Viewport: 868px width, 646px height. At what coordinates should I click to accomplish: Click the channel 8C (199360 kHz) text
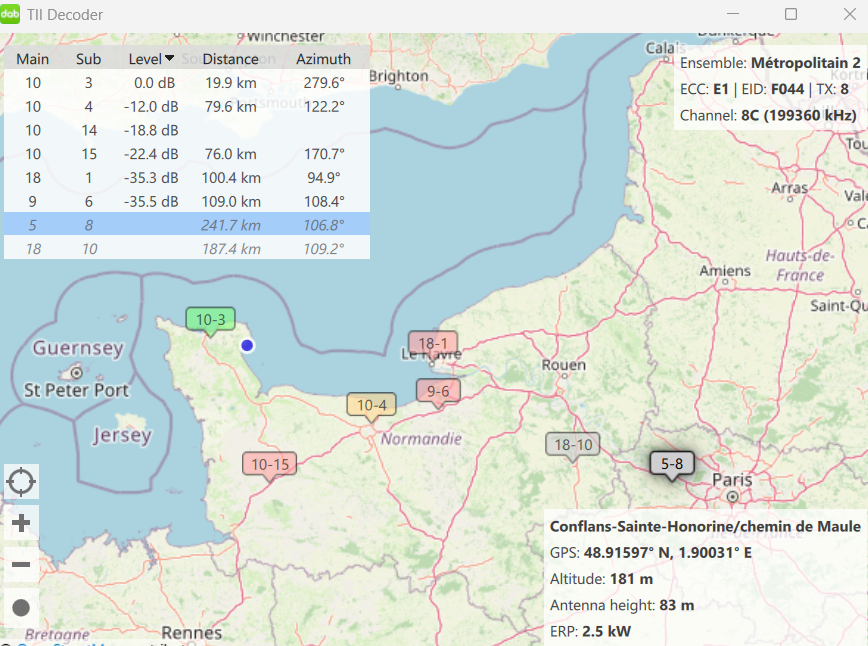[798, 115]
